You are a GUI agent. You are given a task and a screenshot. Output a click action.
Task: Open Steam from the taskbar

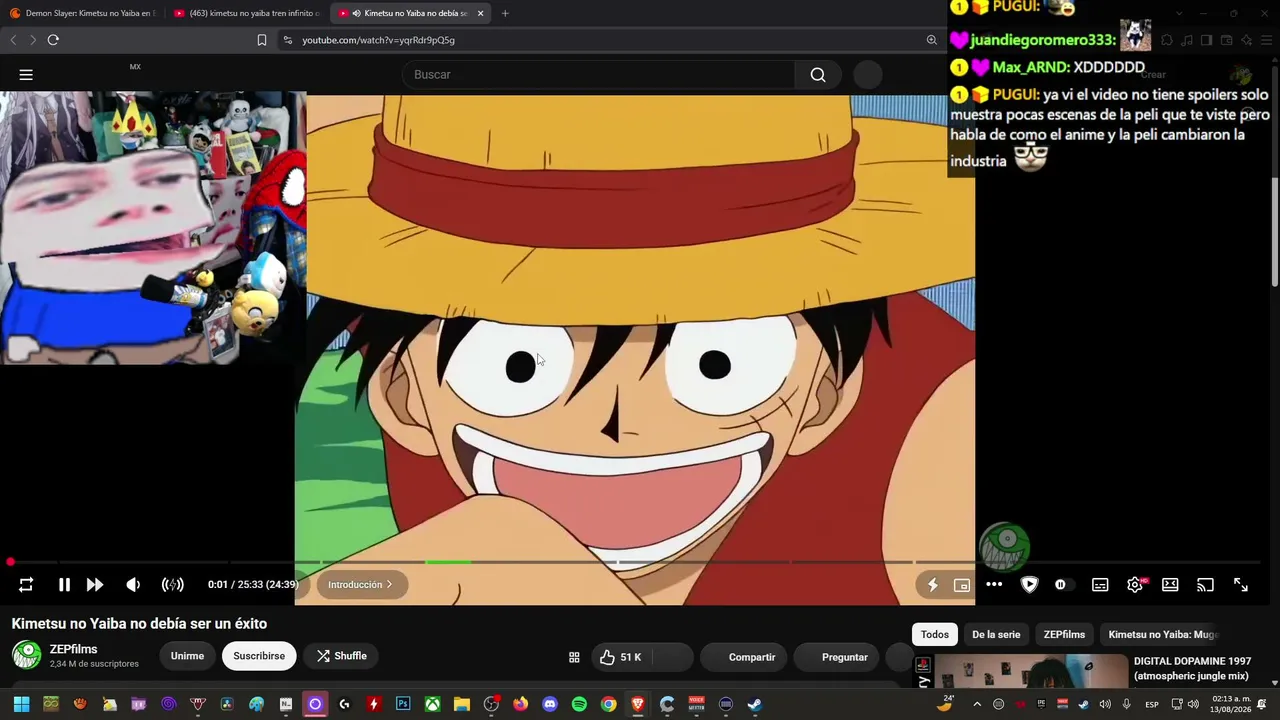coord(755,704)
